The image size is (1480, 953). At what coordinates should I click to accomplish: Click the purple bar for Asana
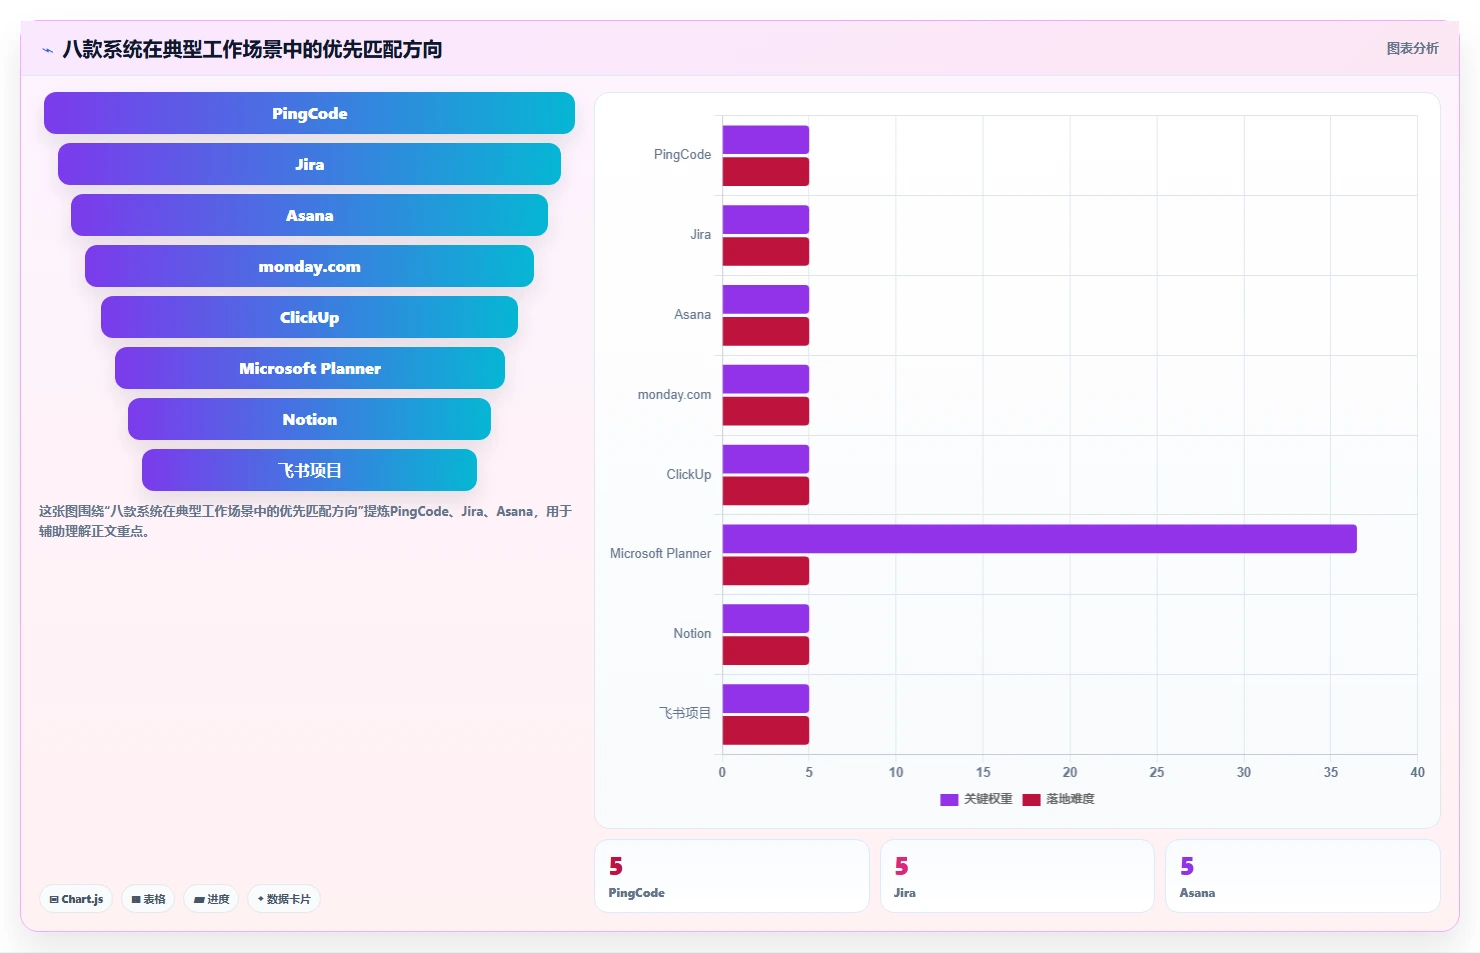coord(765,299)
